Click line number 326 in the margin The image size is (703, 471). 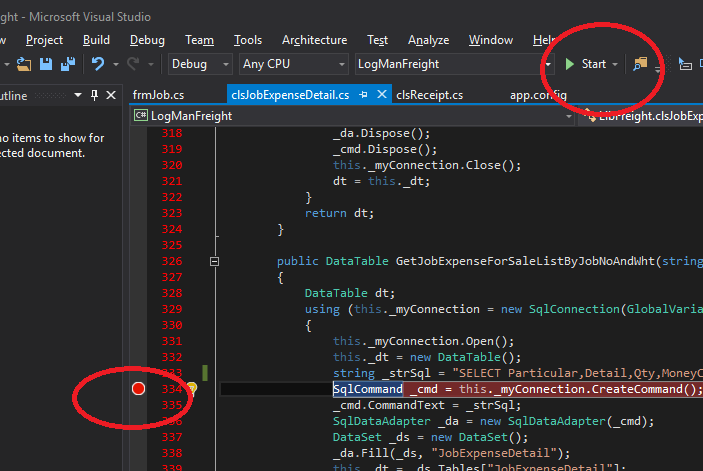pos(172,261)
